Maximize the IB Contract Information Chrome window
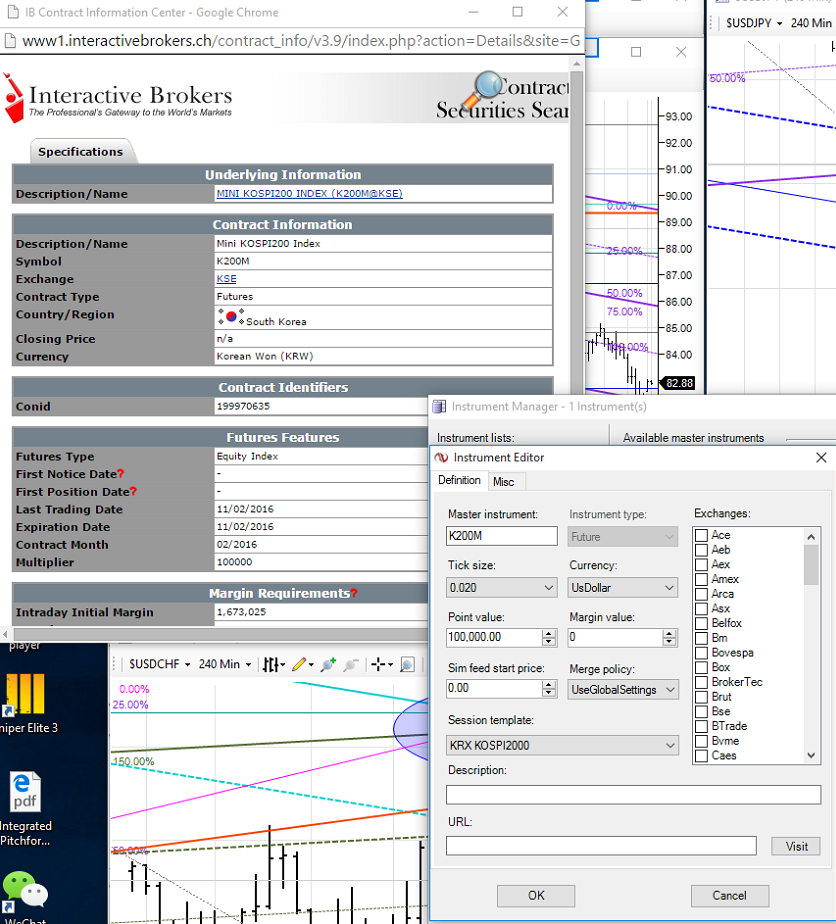 (517, 12)
